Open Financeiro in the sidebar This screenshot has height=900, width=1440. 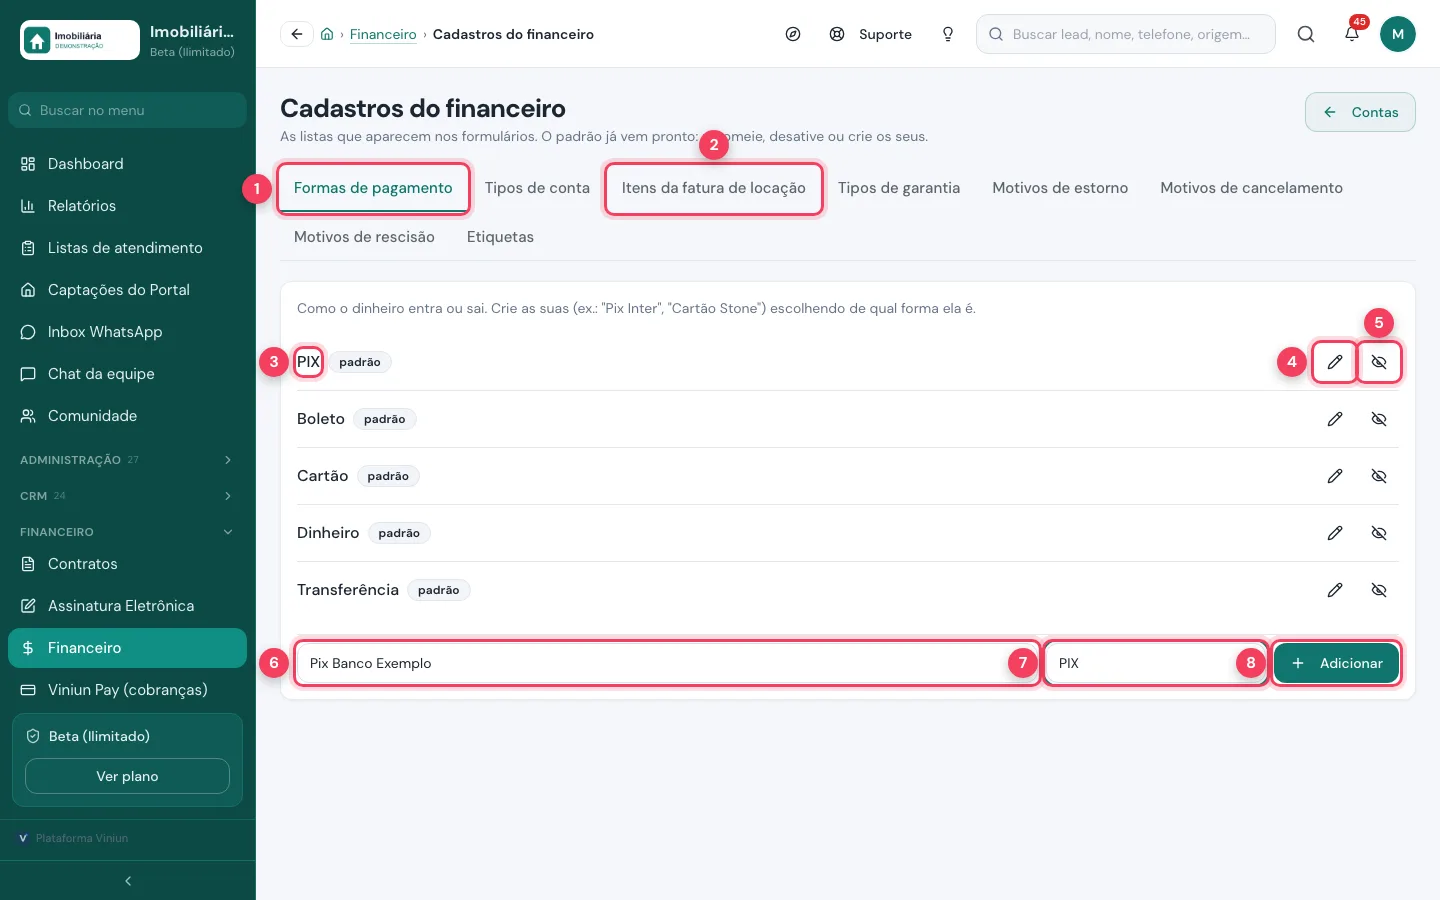(x=127, y=648)
